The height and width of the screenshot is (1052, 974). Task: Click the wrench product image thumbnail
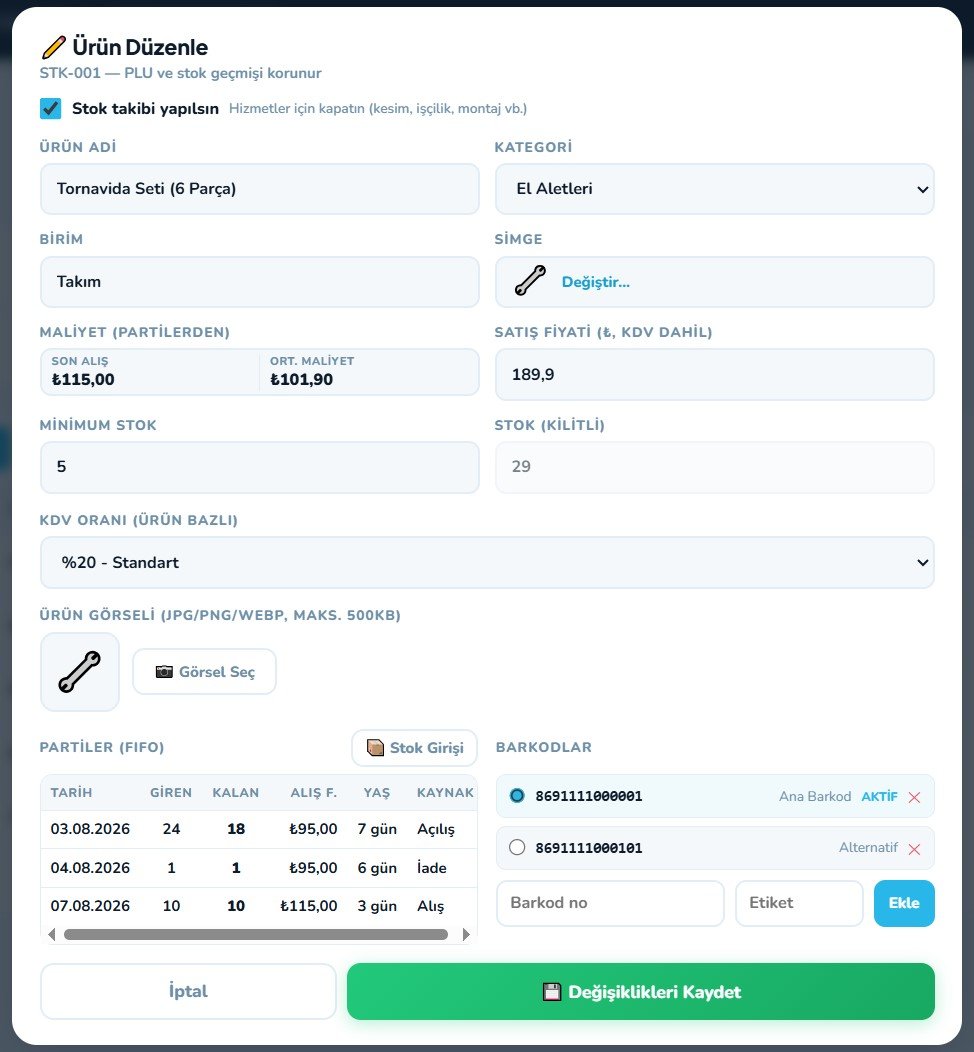tap(80, 672)
